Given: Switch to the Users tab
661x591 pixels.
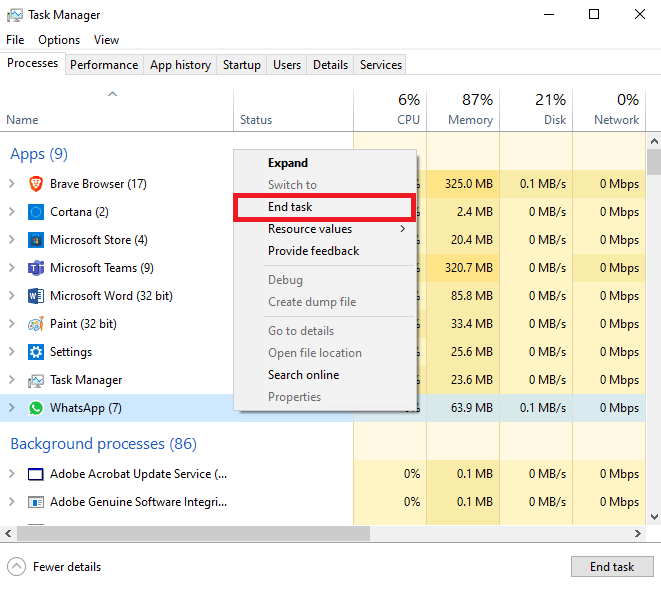Looking at the screenshot, I should point(287,65).
